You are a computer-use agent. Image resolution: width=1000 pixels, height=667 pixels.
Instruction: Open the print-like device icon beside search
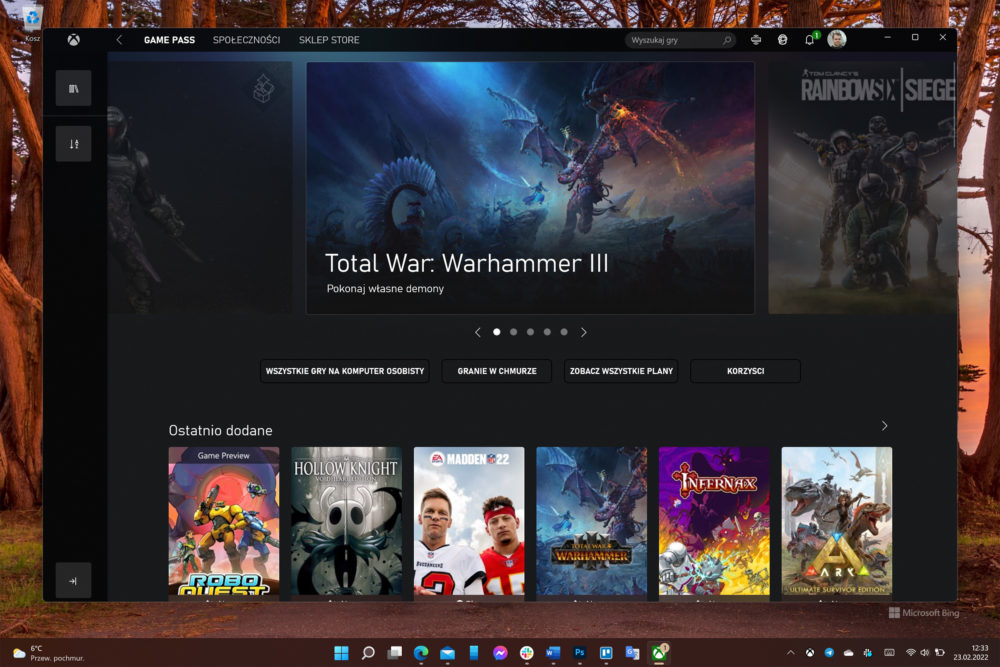756,40
